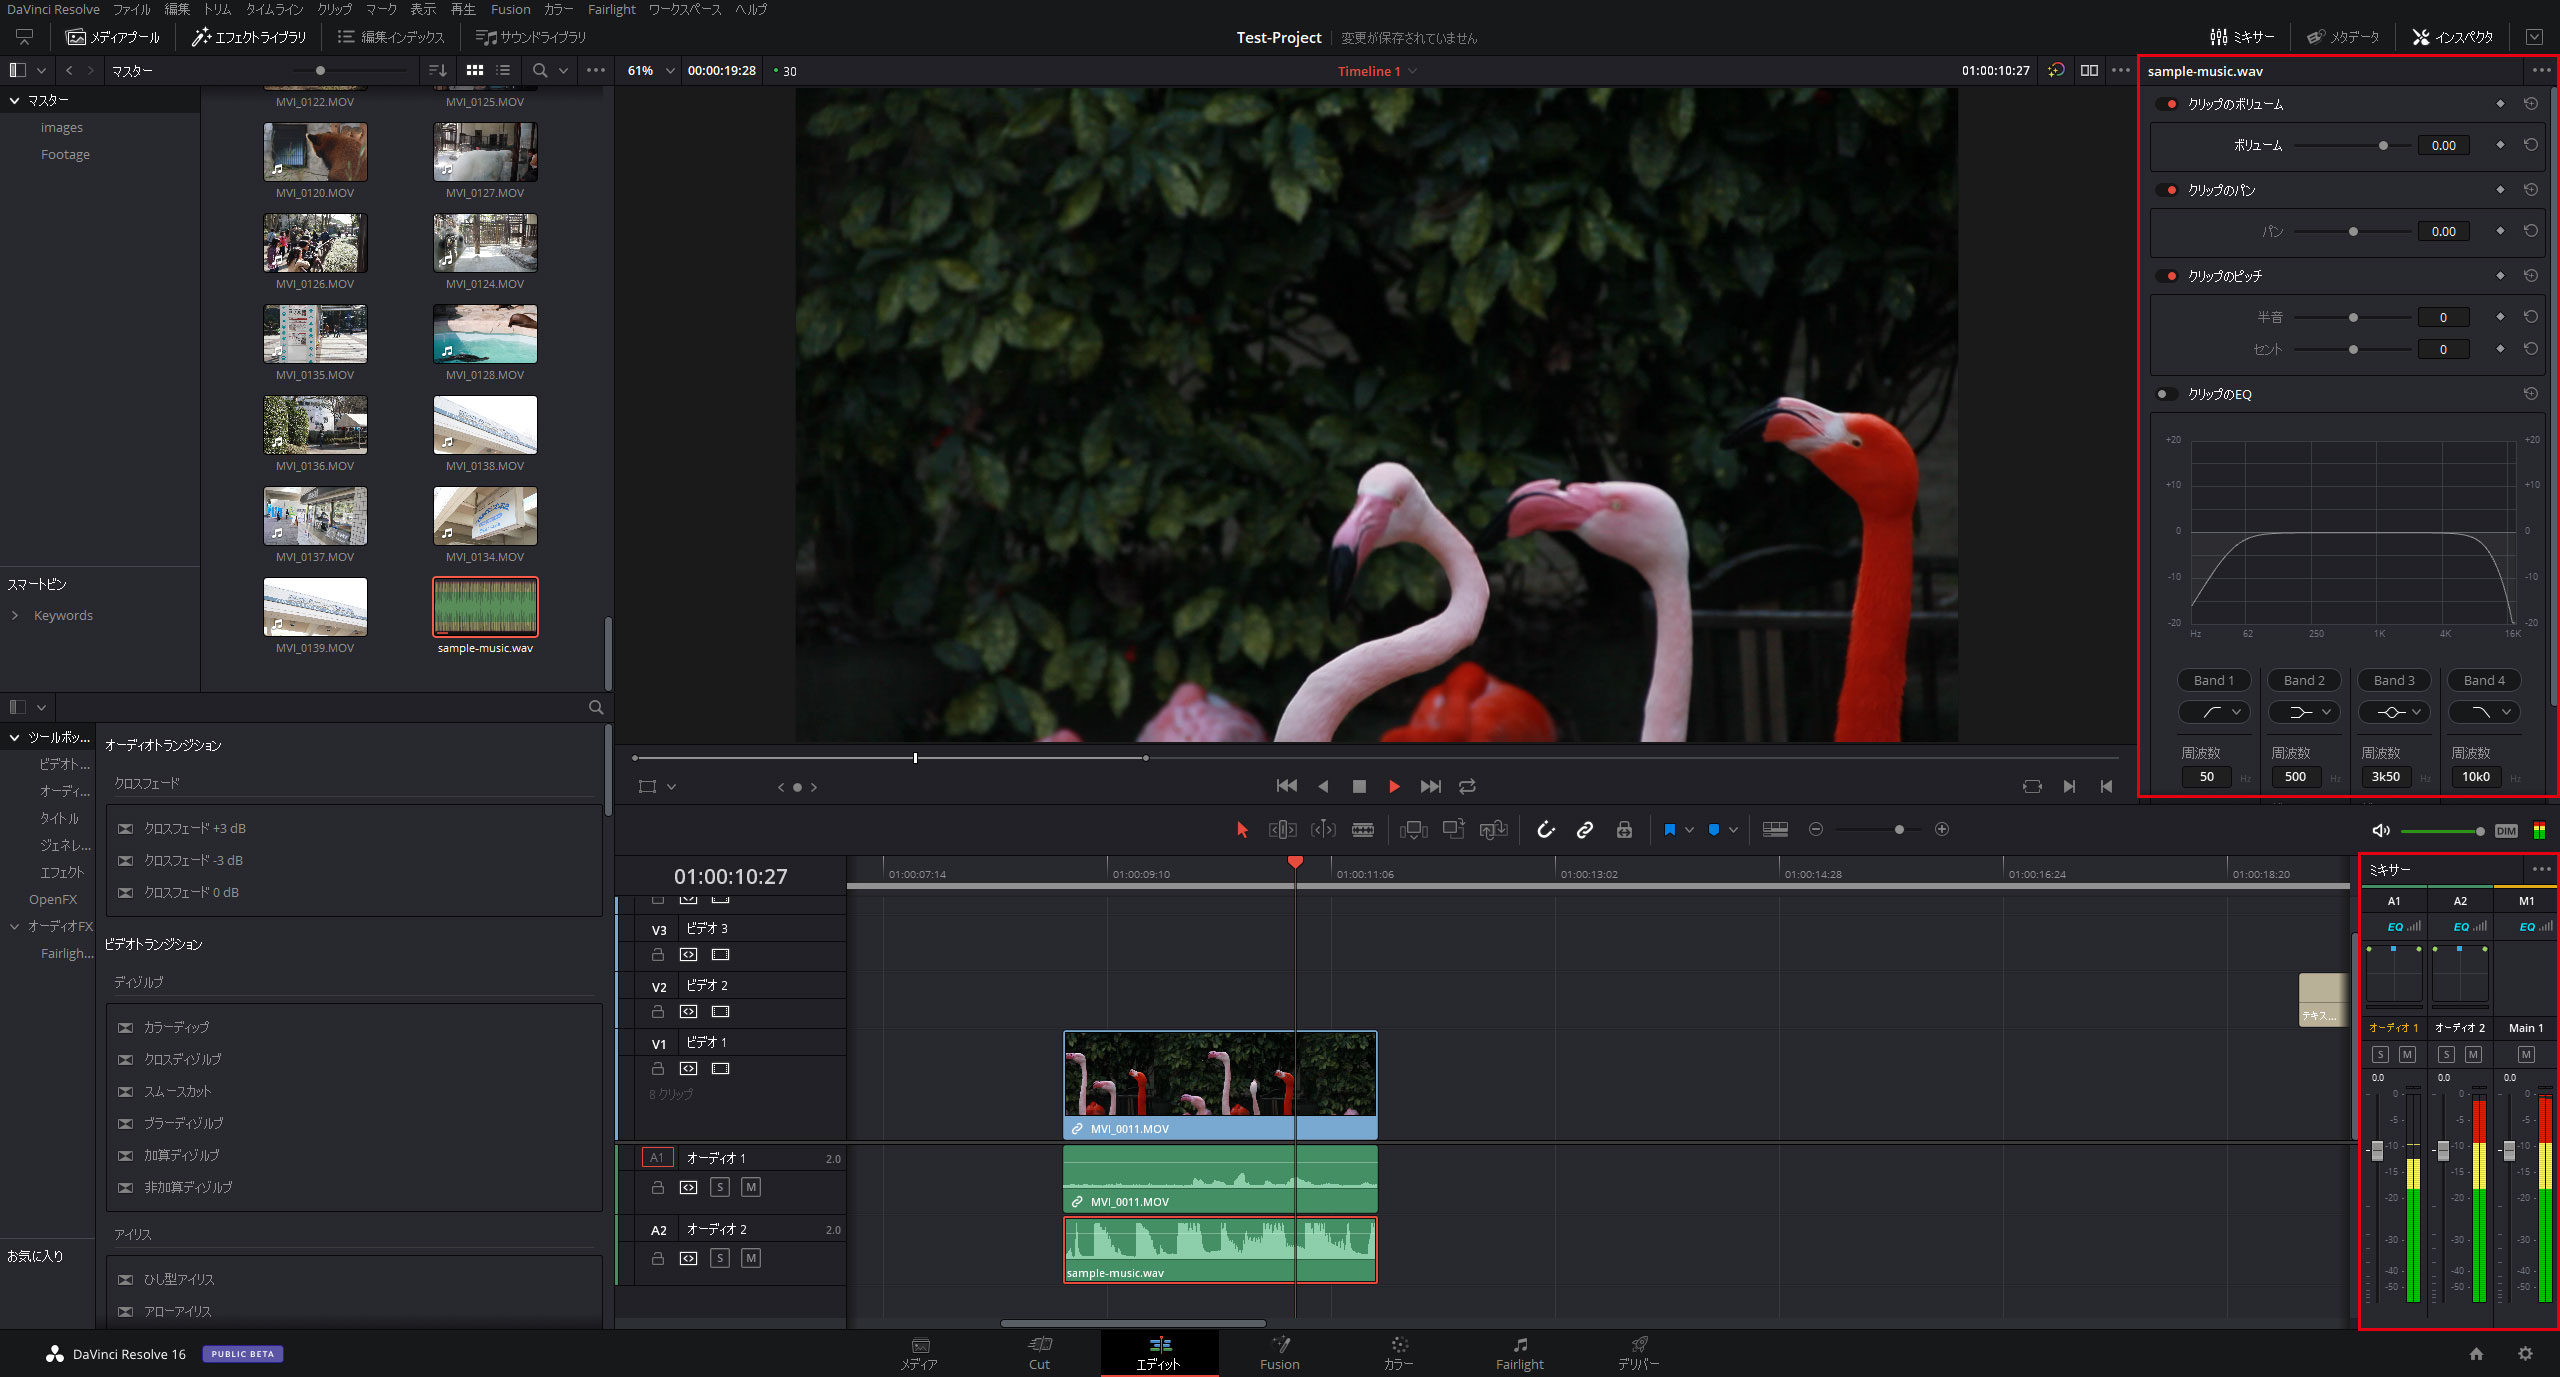2560x1377 pixels.
Task: Toggle the timeline snapping magnet icon
Action: tap(1546, 829)
